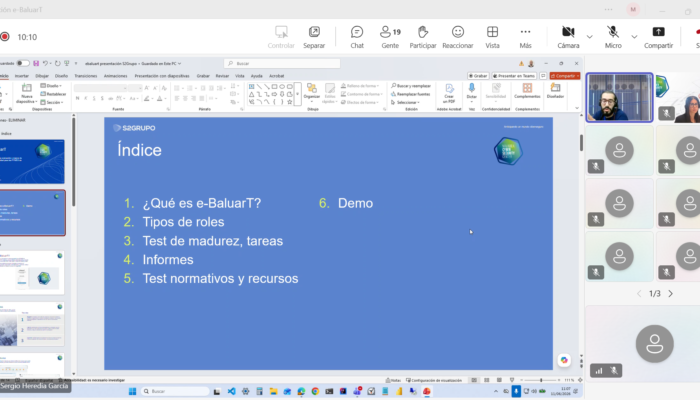Expand the shapes gallery more arrow
700x400 pixels.
[x=297, y=94]
